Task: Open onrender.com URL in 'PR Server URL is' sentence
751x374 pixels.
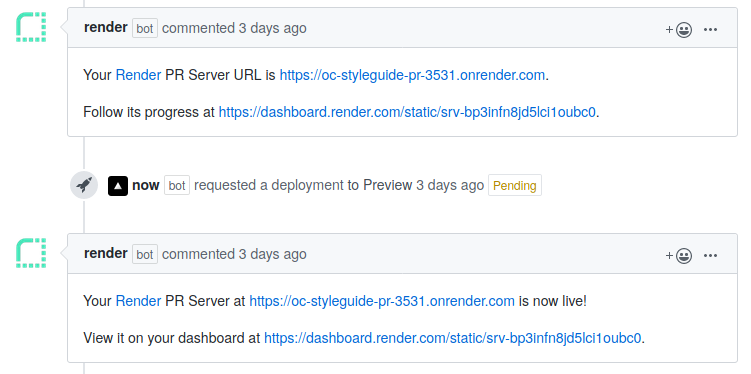Action: [x=412, y=75]
